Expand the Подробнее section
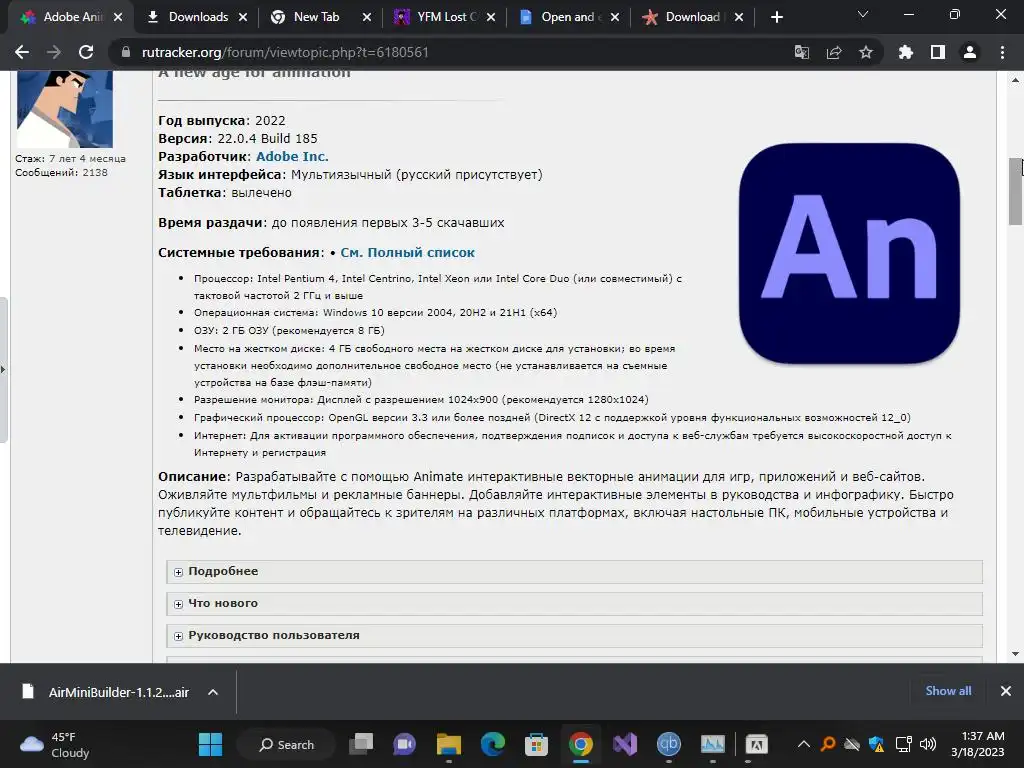Viewport: 1024px width, 768px height. [575, 571]
